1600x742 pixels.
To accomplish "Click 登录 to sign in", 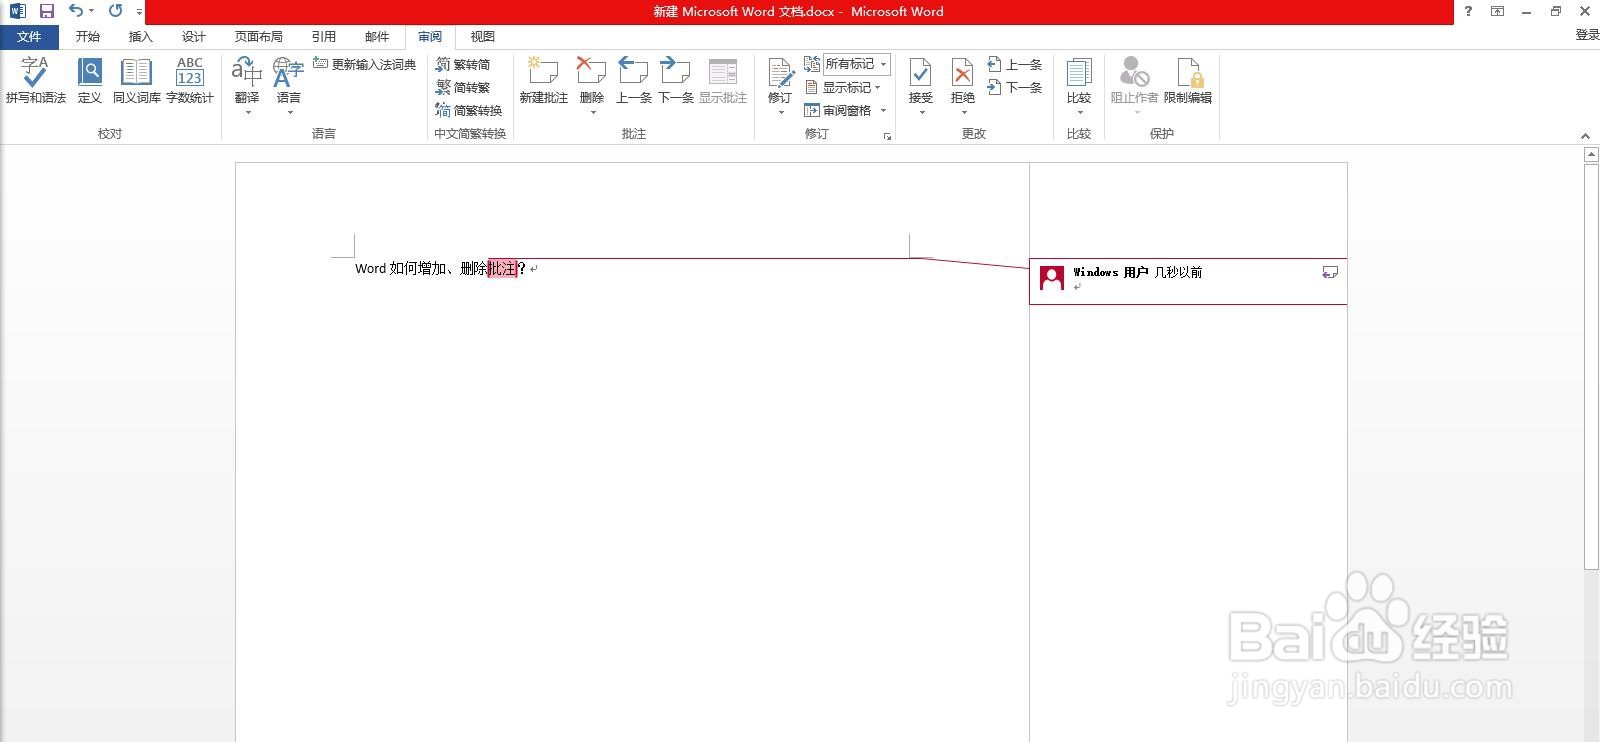I will pyautogui.click(x=1587, y=35).
